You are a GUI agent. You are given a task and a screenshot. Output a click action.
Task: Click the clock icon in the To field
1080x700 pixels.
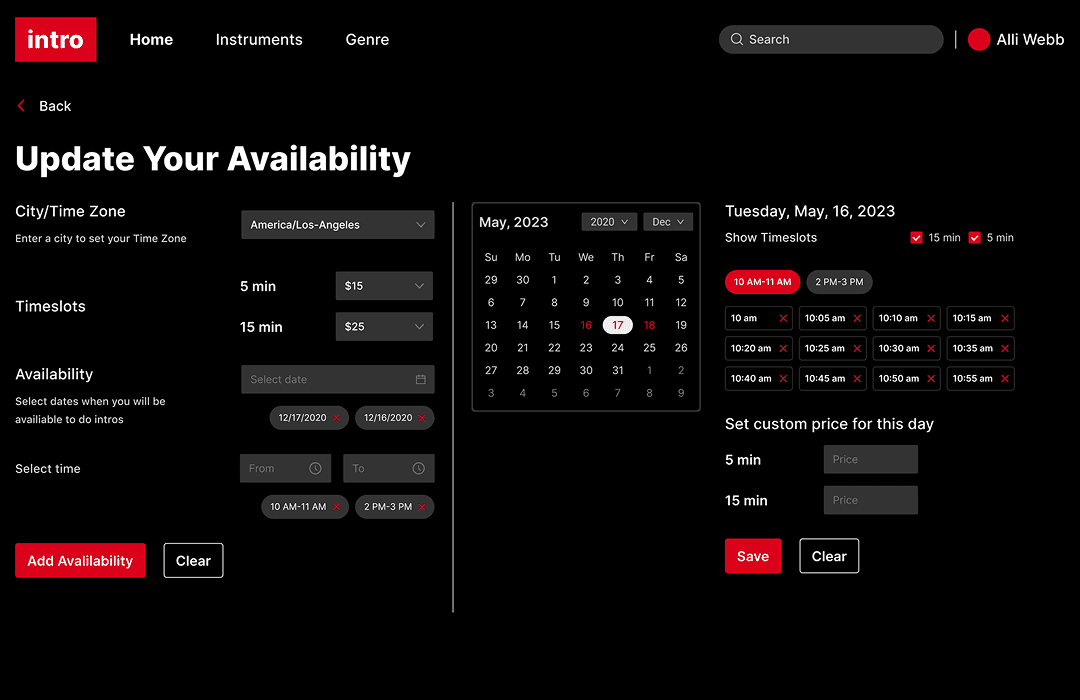coord(419,468)
